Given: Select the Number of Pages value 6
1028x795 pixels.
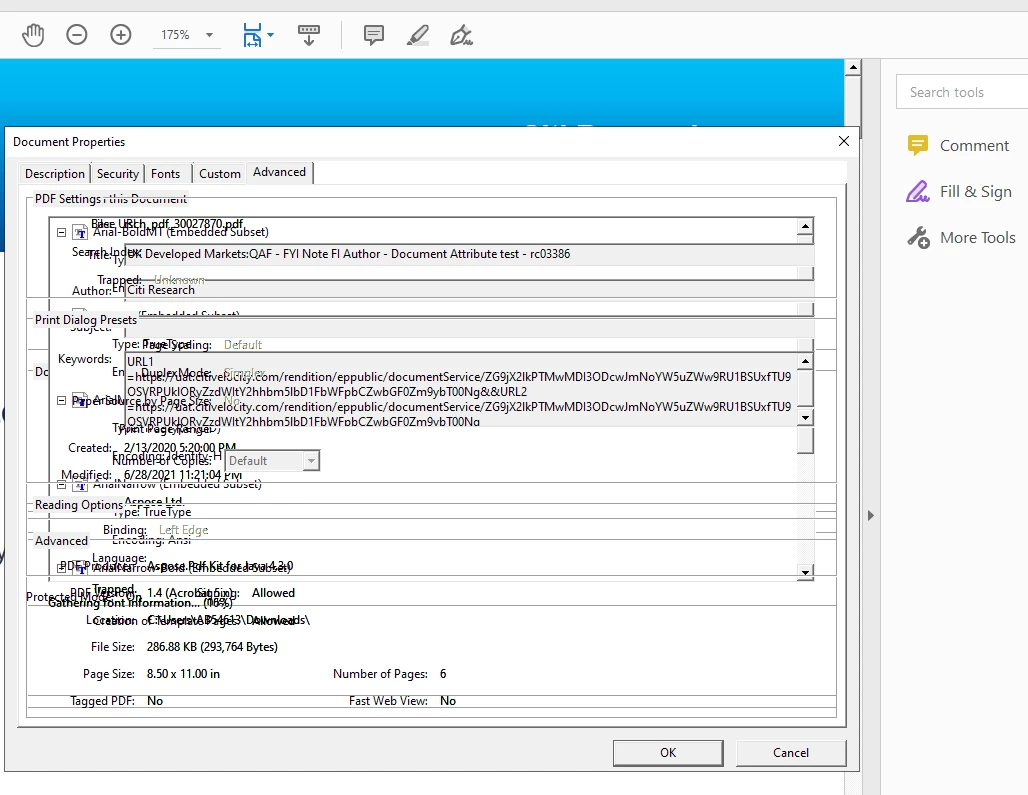Looking at the screenshot, I should point(443,674).
